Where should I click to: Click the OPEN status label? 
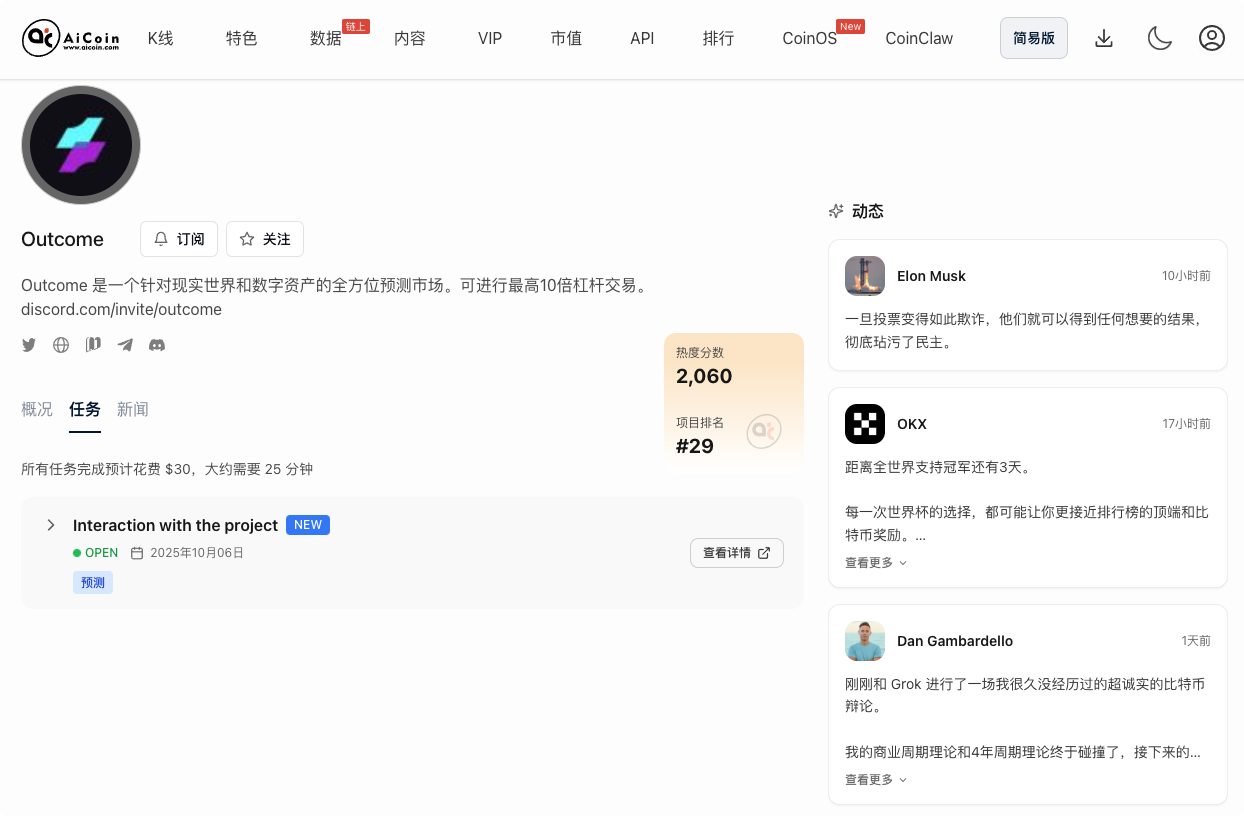click(102, 553)
